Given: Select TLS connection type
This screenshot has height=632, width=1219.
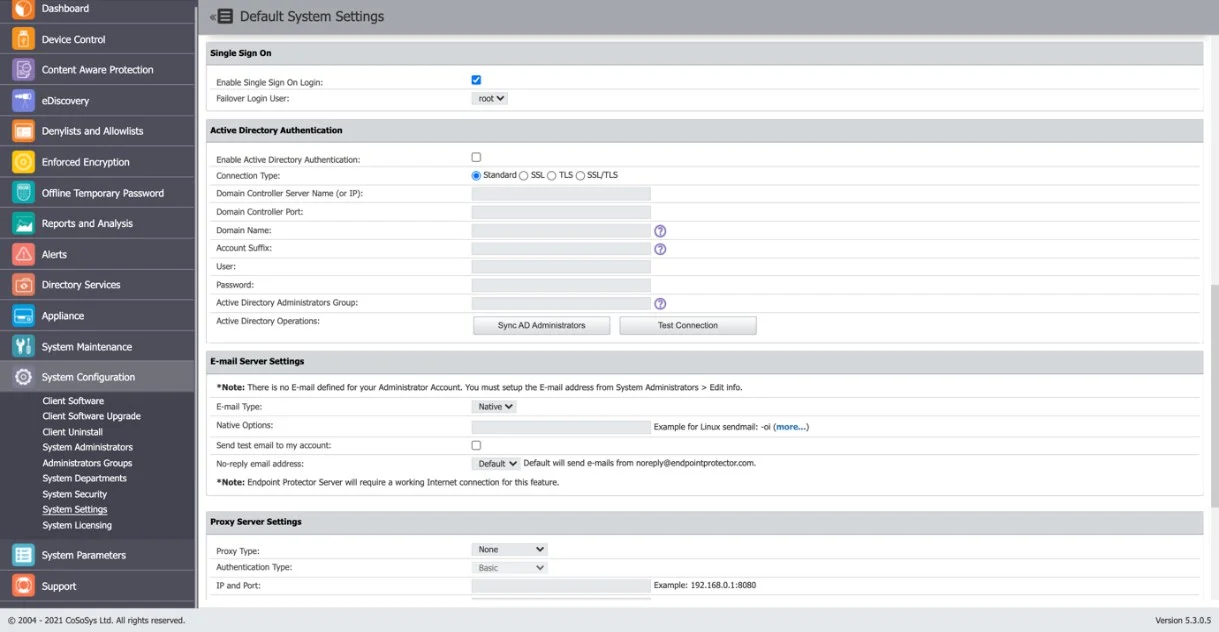Looking at the screenshot, I should (552, 175).
